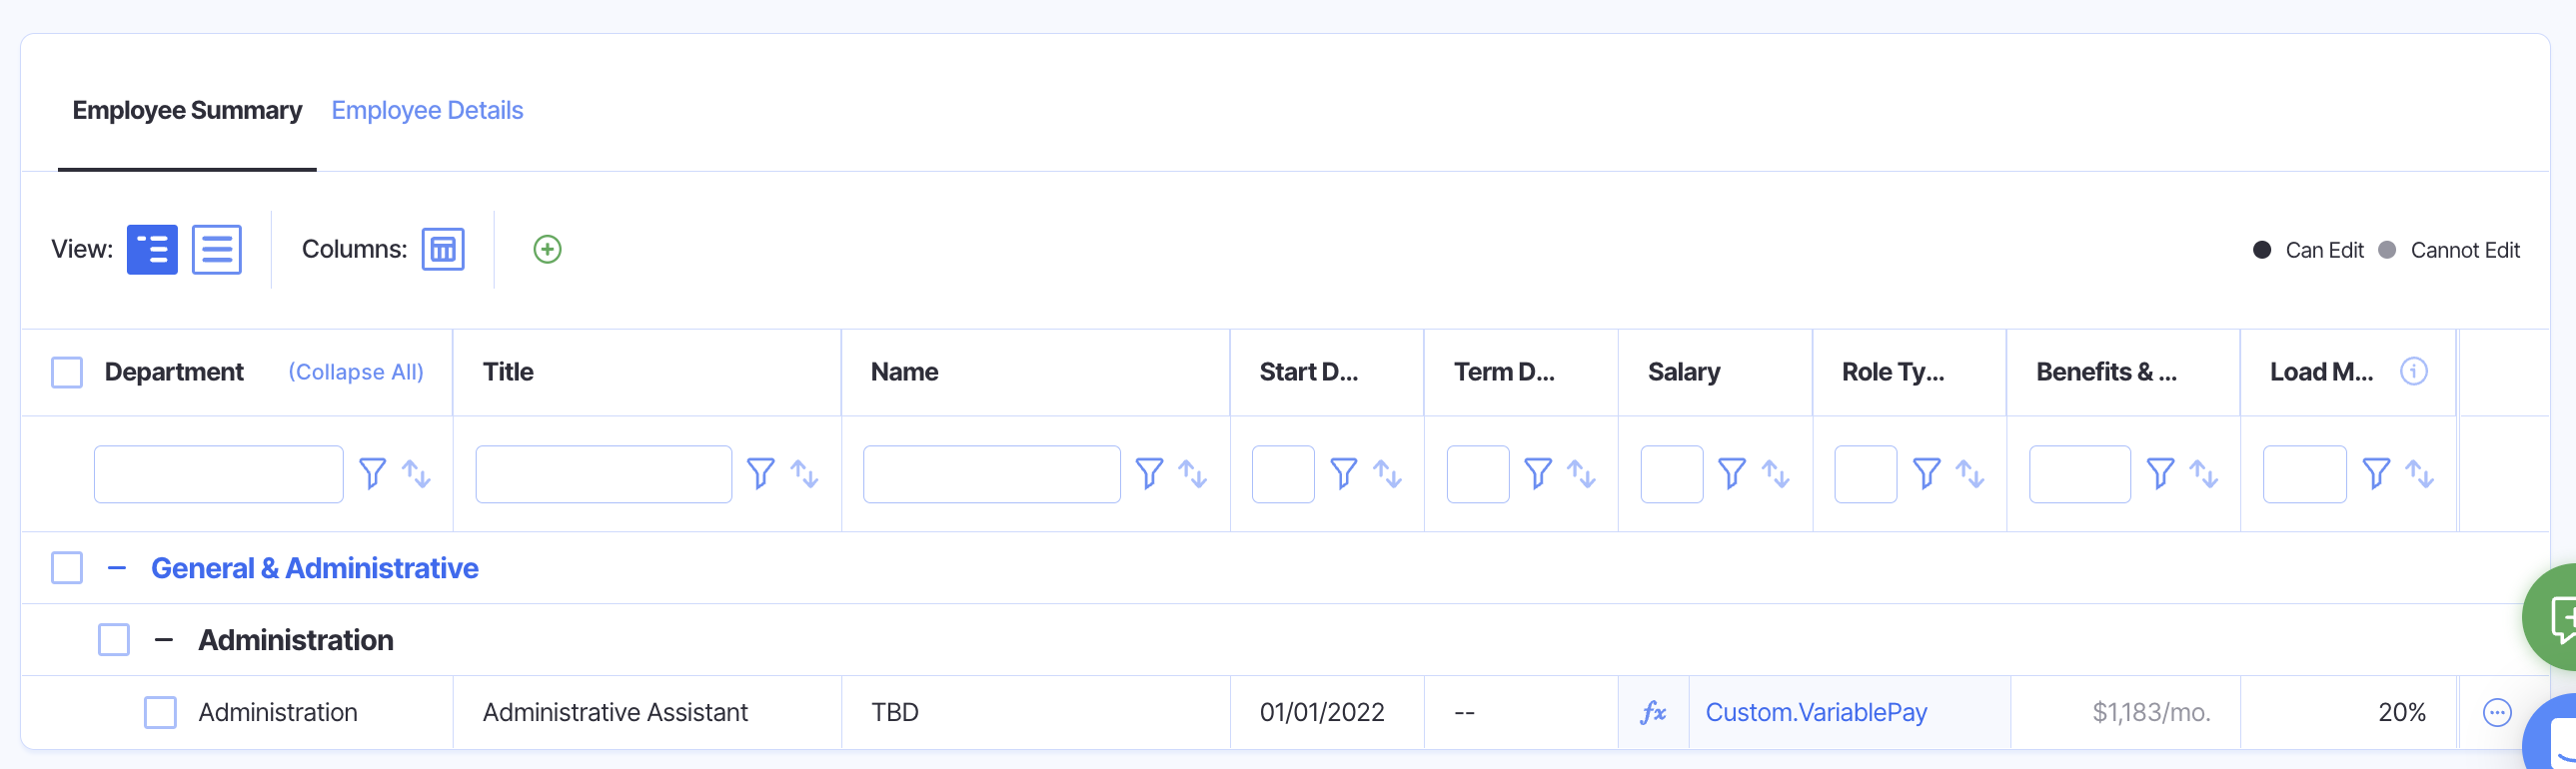Open the Columns configuration icon
This screenshot has height=769, width=2576.
tap(443, 249)
